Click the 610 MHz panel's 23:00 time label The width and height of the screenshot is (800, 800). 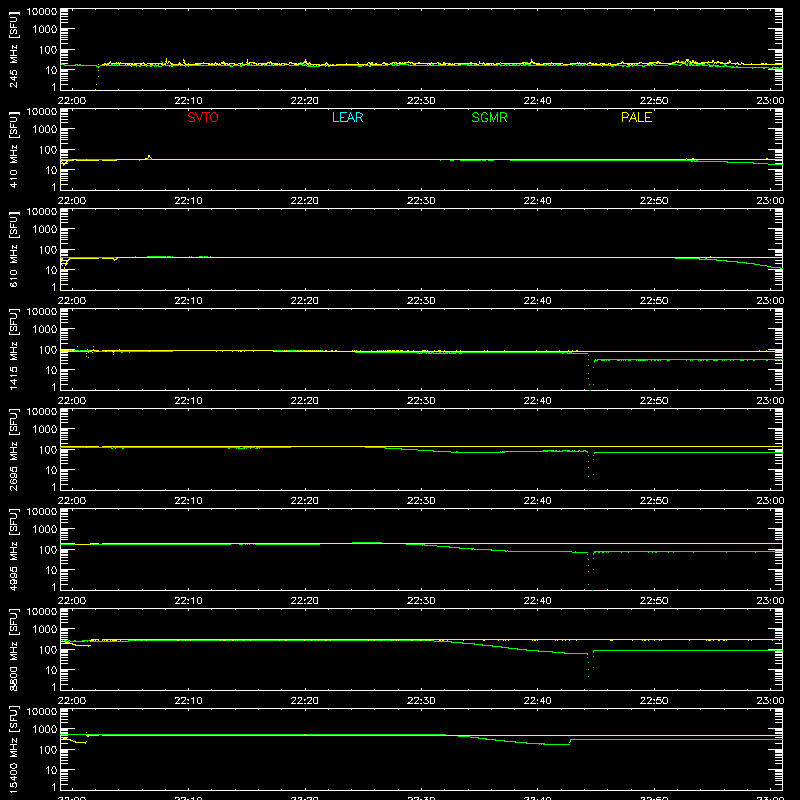770,301
